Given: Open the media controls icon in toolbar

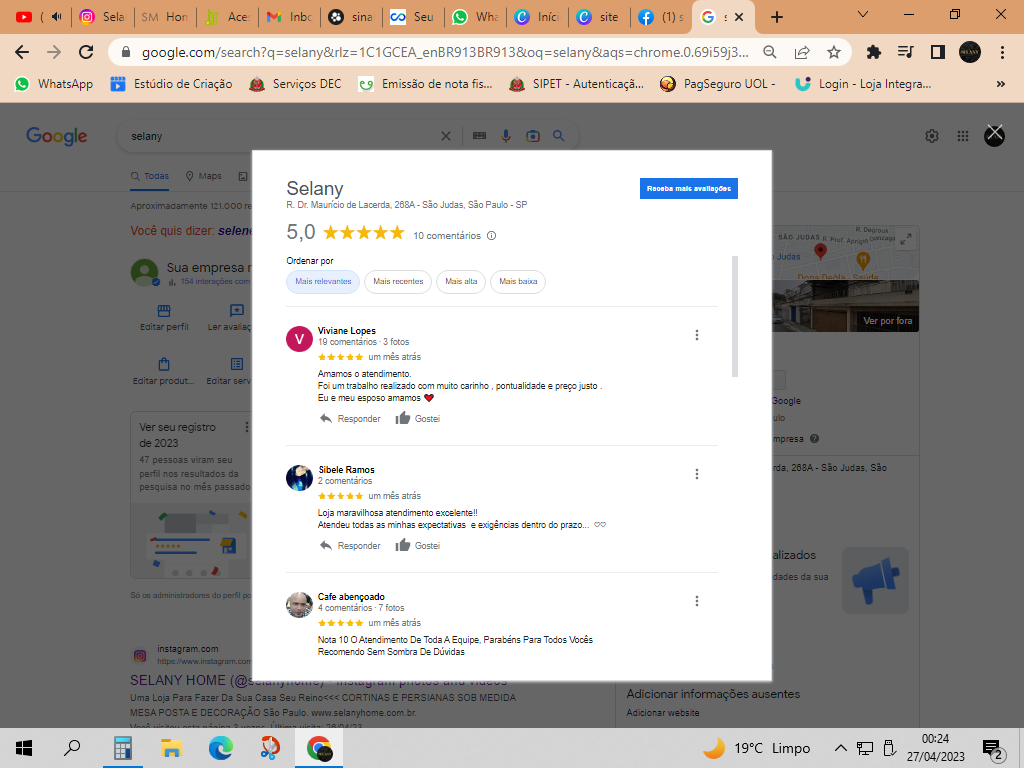Looking at the screenshot, I should [x=906, y=52].
